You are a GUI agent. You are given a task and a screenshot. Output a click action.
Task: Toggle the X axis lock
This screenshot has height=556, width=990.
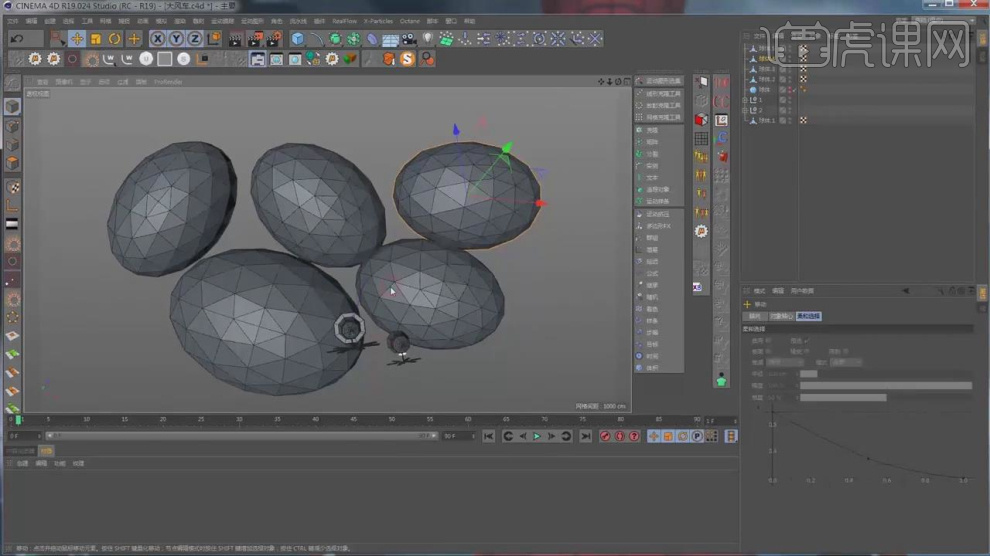point(158,39)
